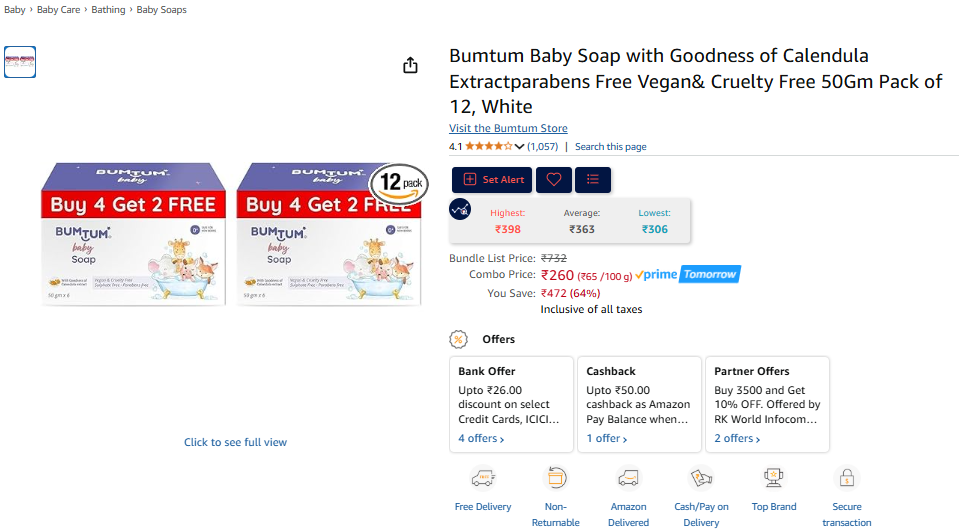
Task: Click the Top Brand award icon
Action: (x=774, y=478)
